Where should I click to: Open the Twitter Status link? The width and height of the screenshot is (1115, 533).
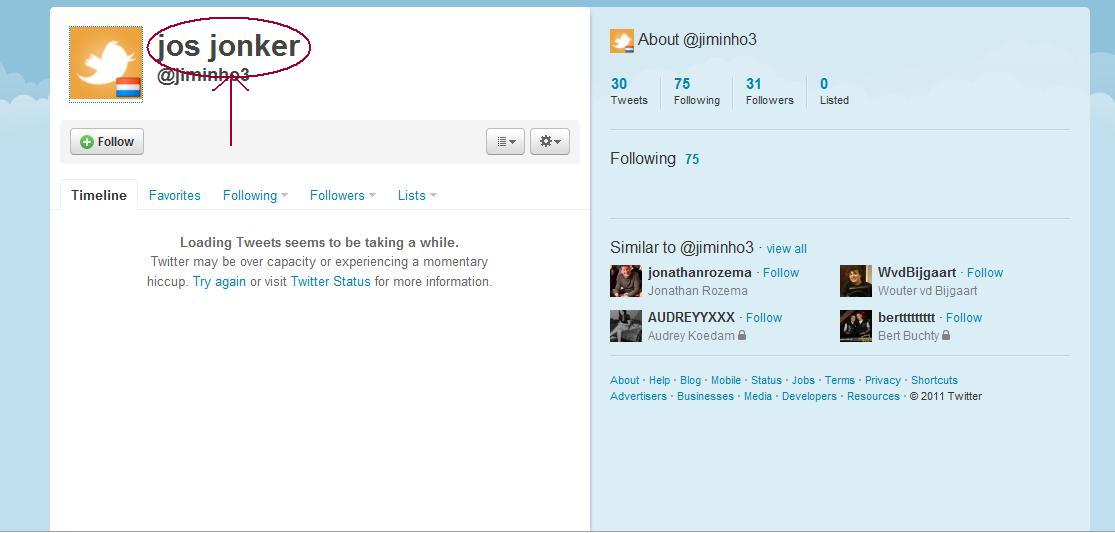(x=331, y=281)
